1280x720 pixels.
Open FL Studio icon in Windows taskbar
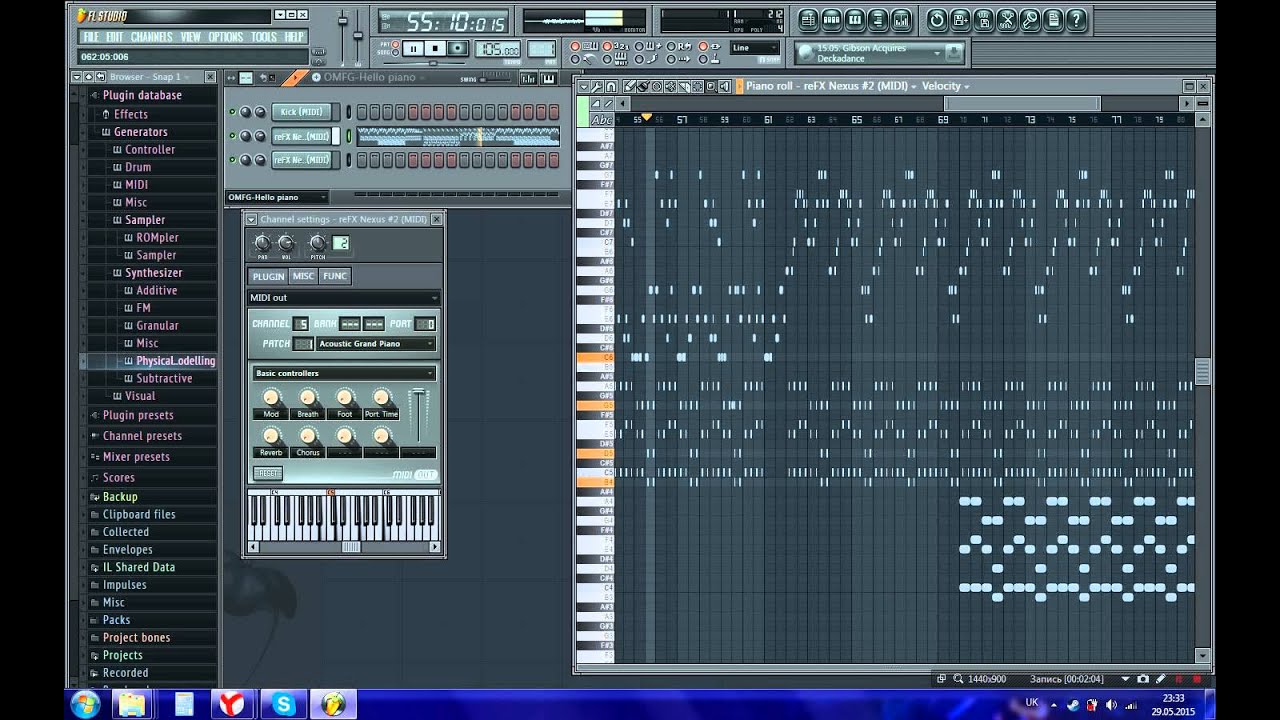(334, 704)
